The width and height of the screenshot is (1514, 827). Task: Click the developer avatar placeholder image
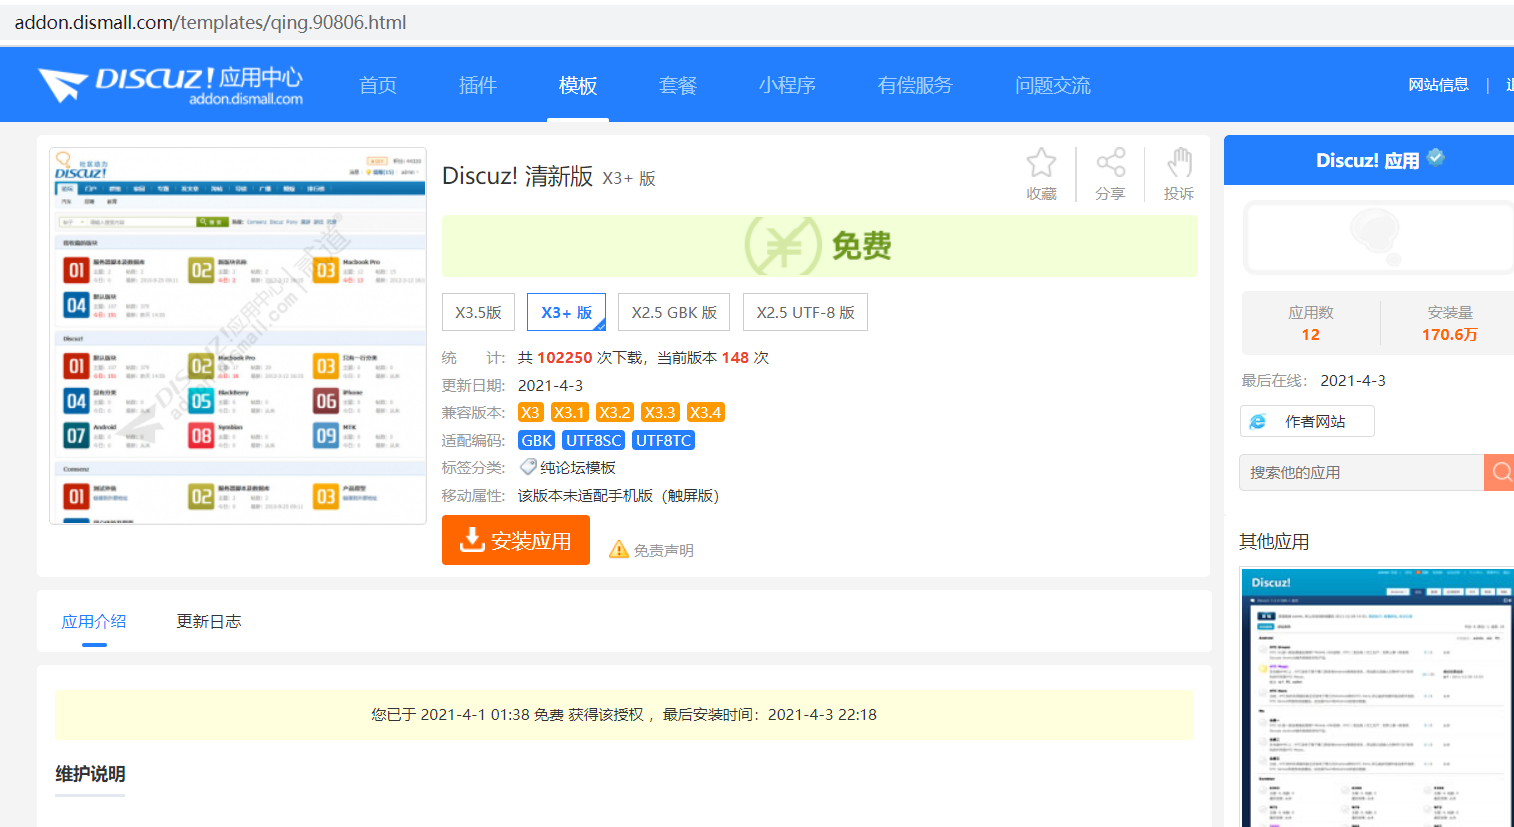[x=1378, y=238]
